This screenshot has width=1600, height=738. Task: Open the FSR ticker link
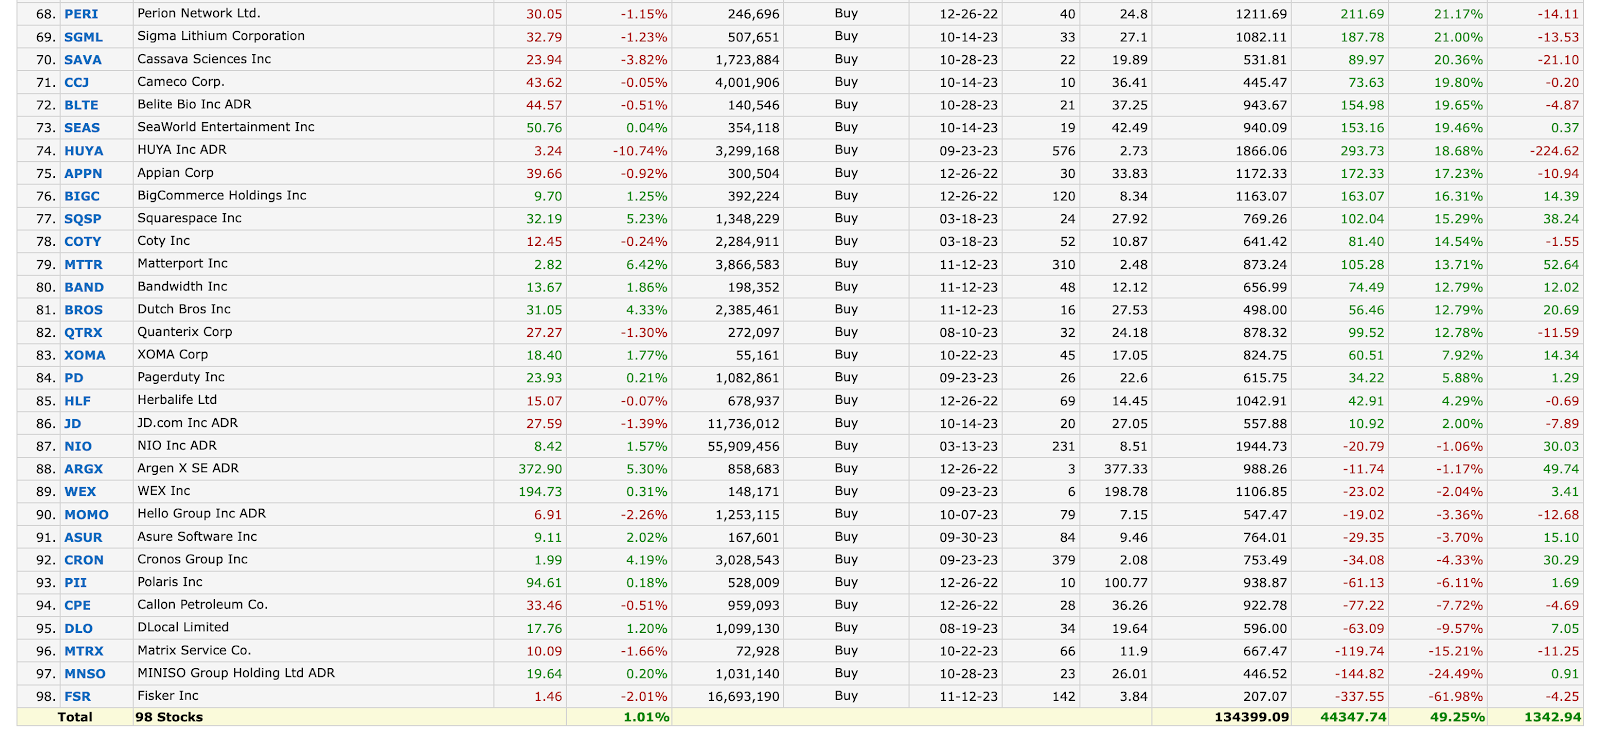tap(77, 698)
